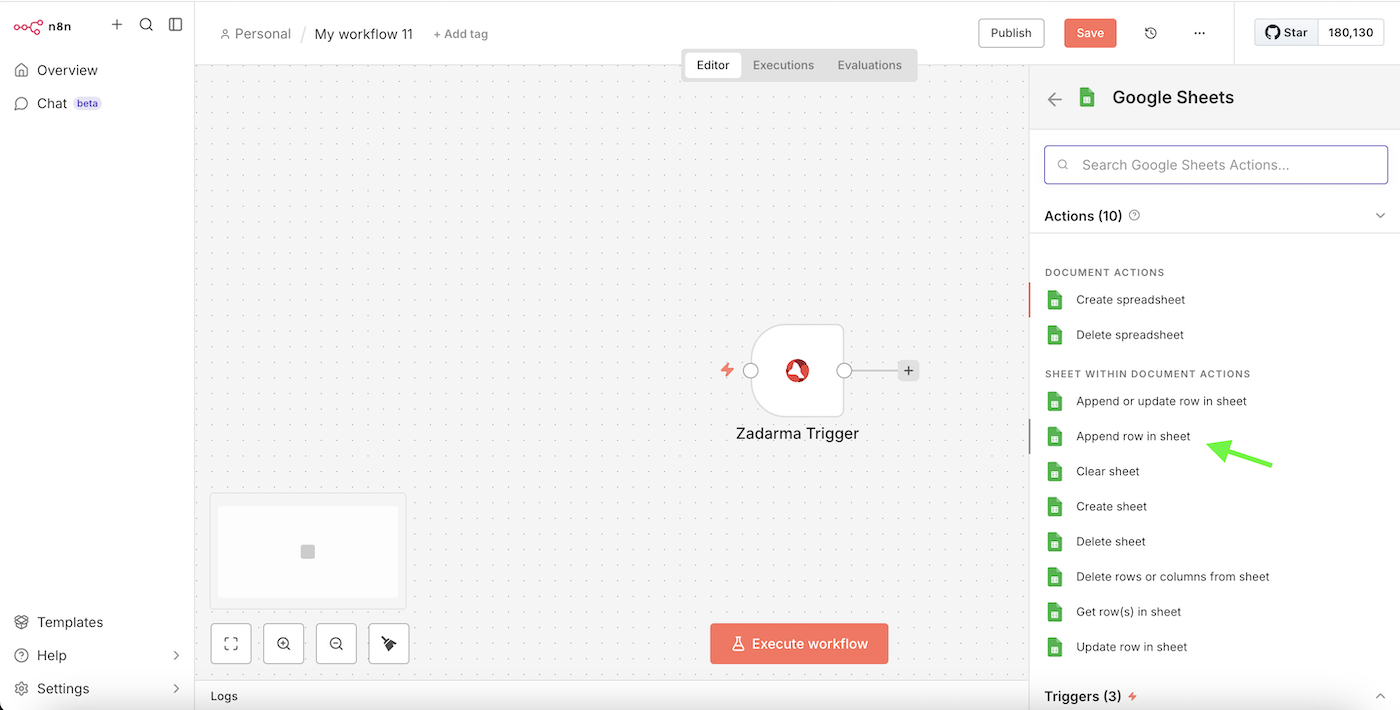Click the Sheets icon next to Update row

[x=1054, y=647]
